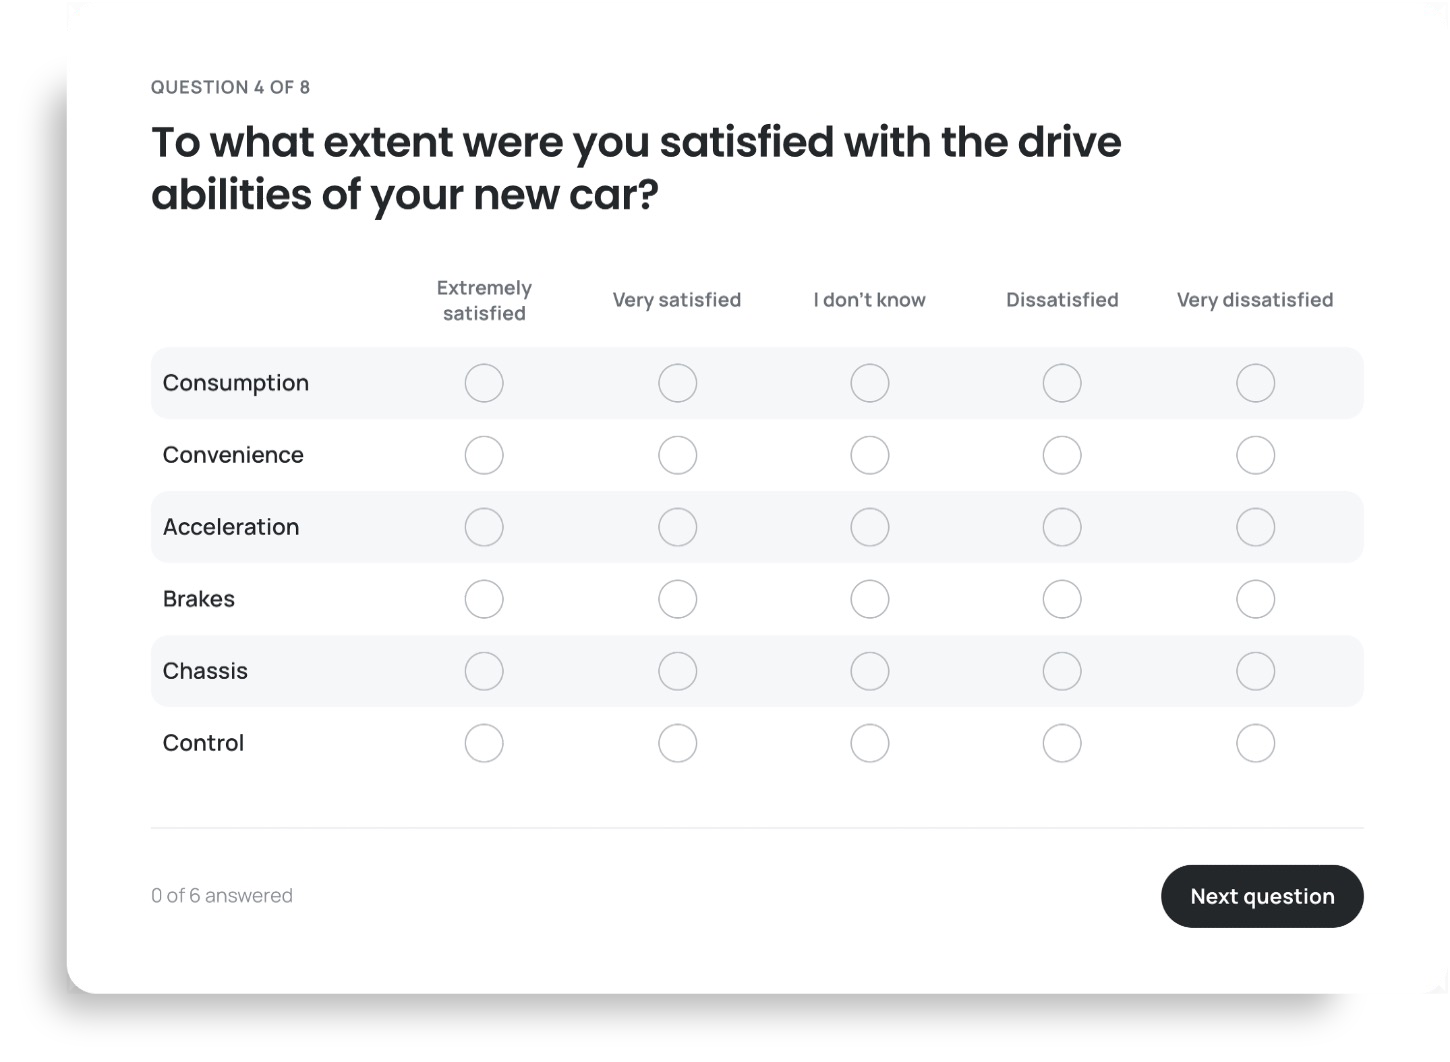1450x1062 pixels.
Task: Select Extremely satisfied for Consumption
Action: pos(484,383)
